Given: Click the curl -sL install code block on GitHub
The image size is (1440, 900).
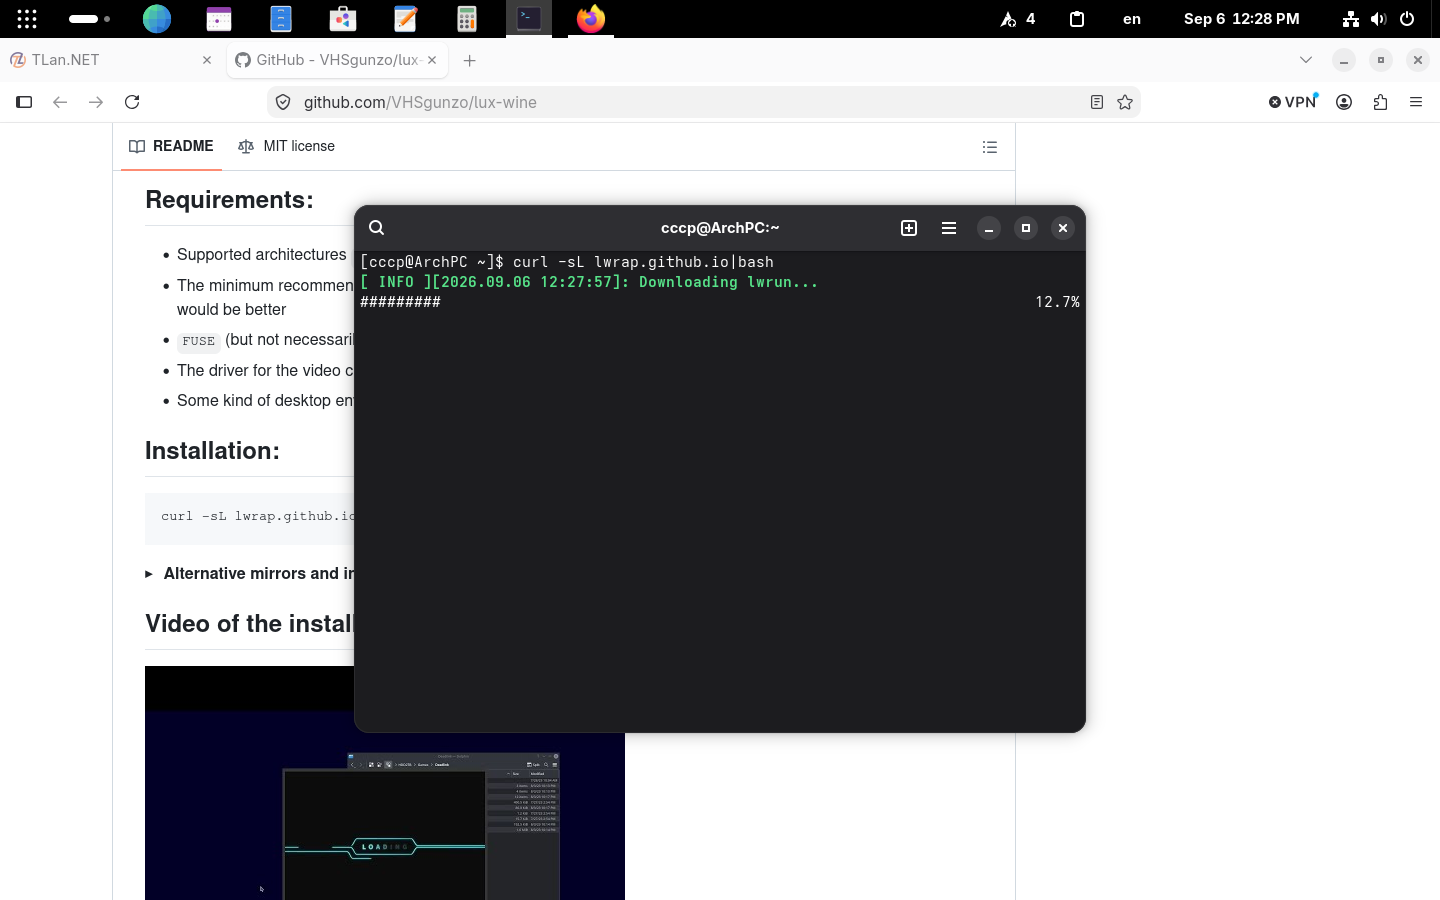Looking at the screenshot, I should [x=250, y=518].
